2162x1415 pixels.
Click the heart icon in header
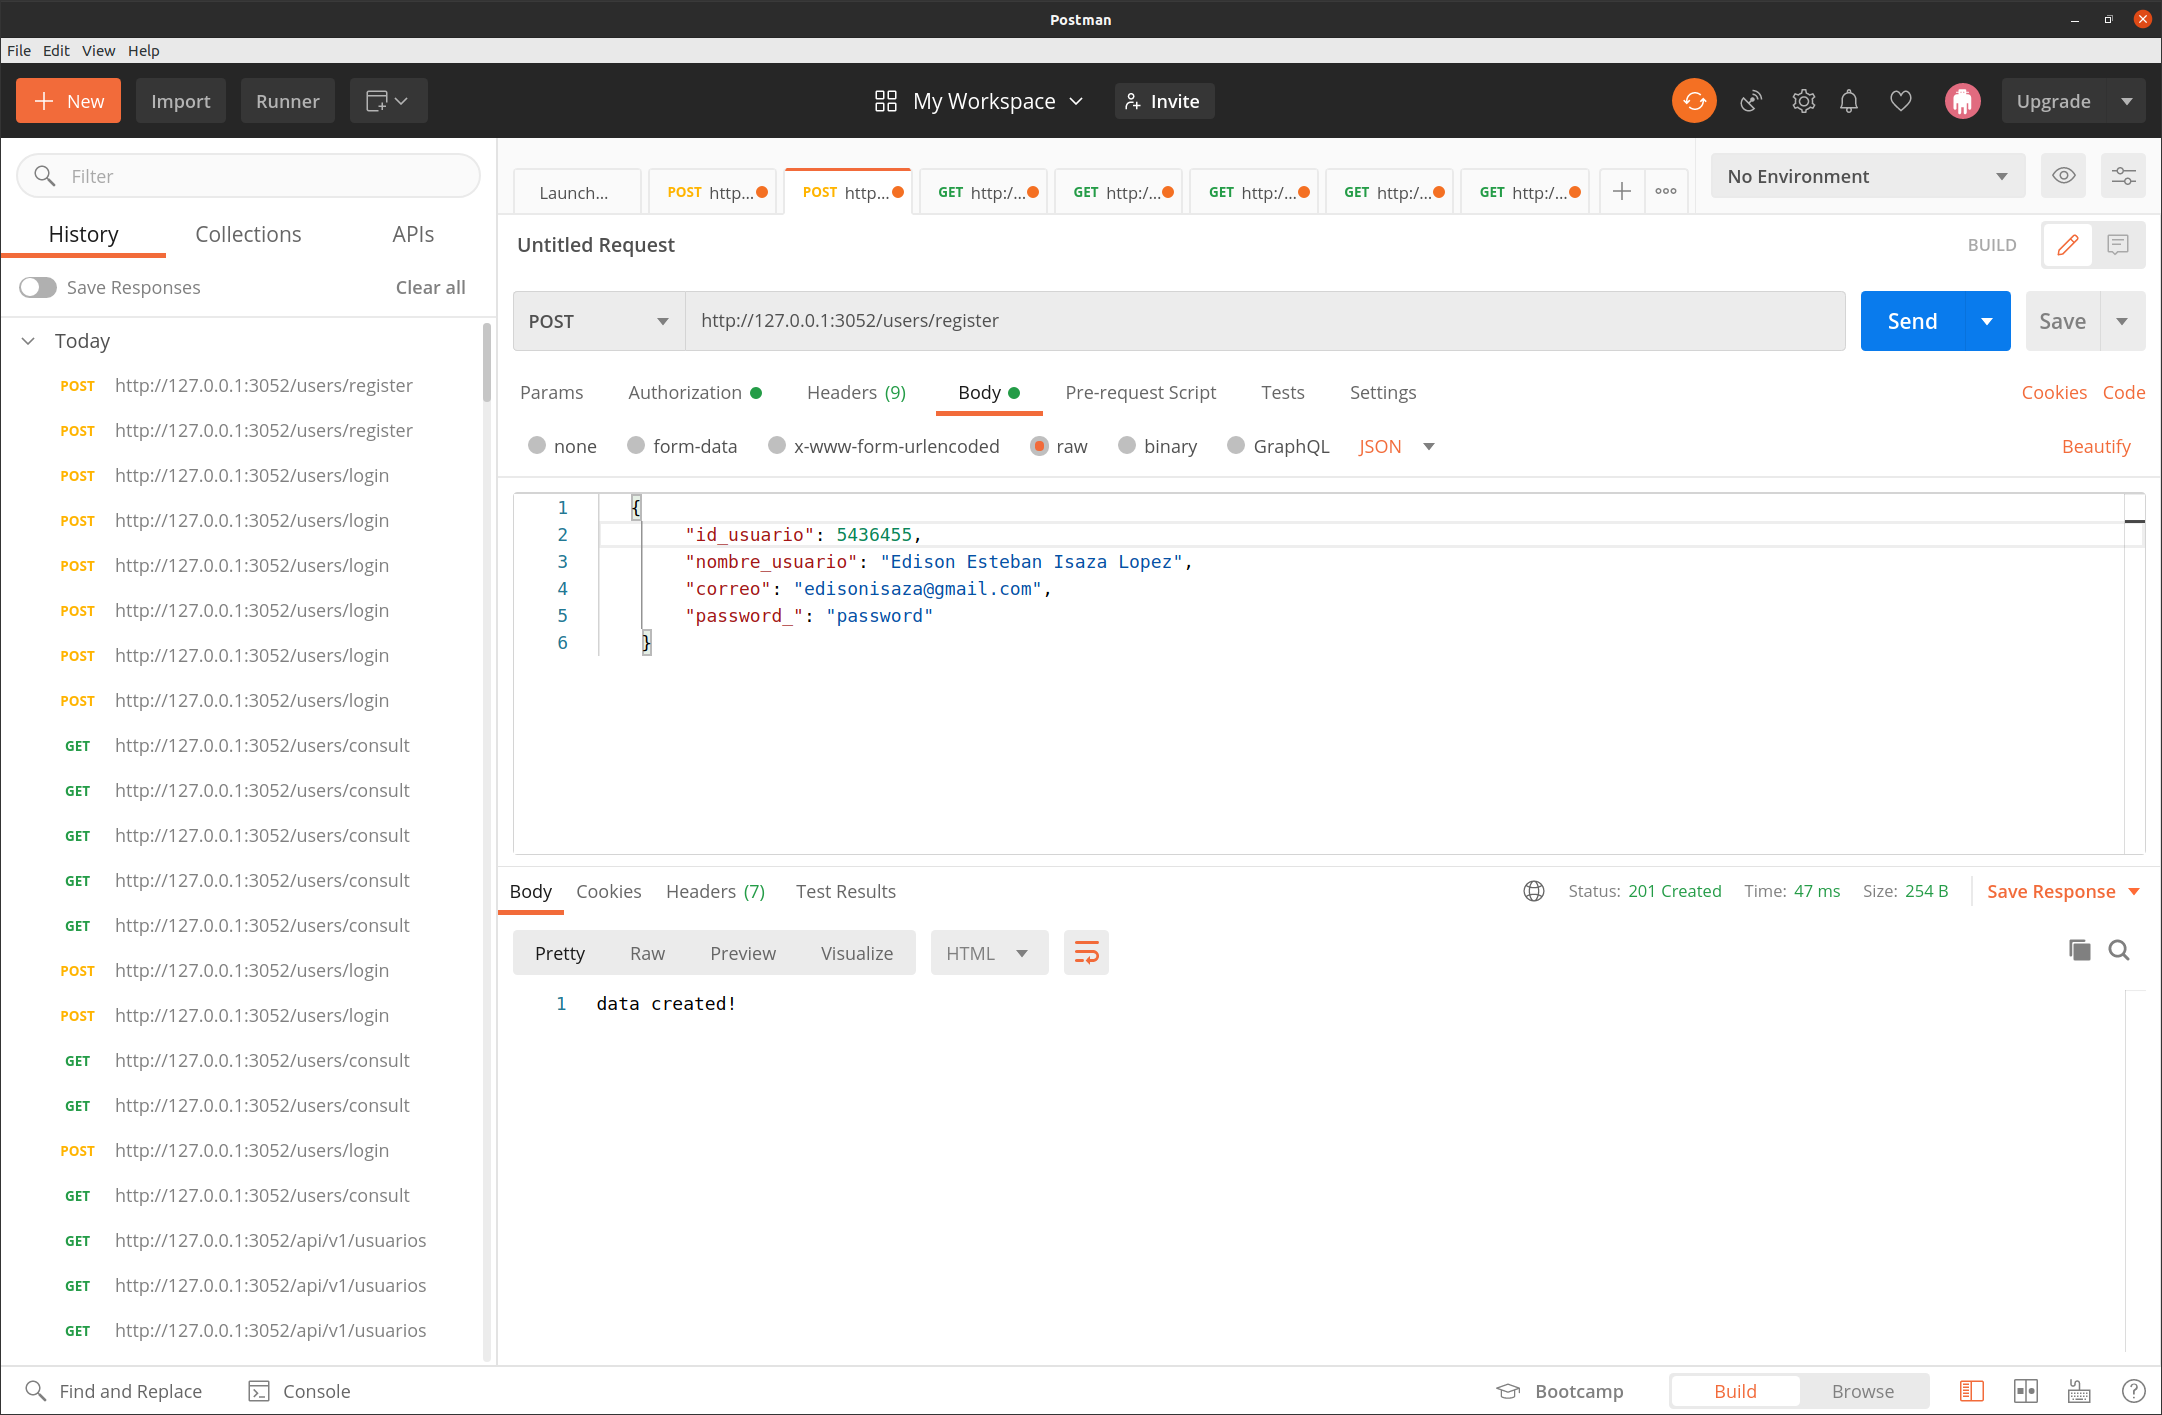[x=1901, y=101]
